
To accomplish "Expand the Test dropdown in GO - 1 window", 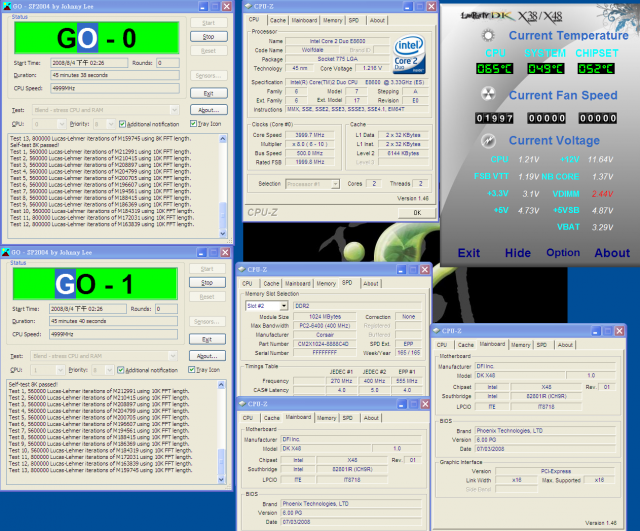I will click(173, 356).
